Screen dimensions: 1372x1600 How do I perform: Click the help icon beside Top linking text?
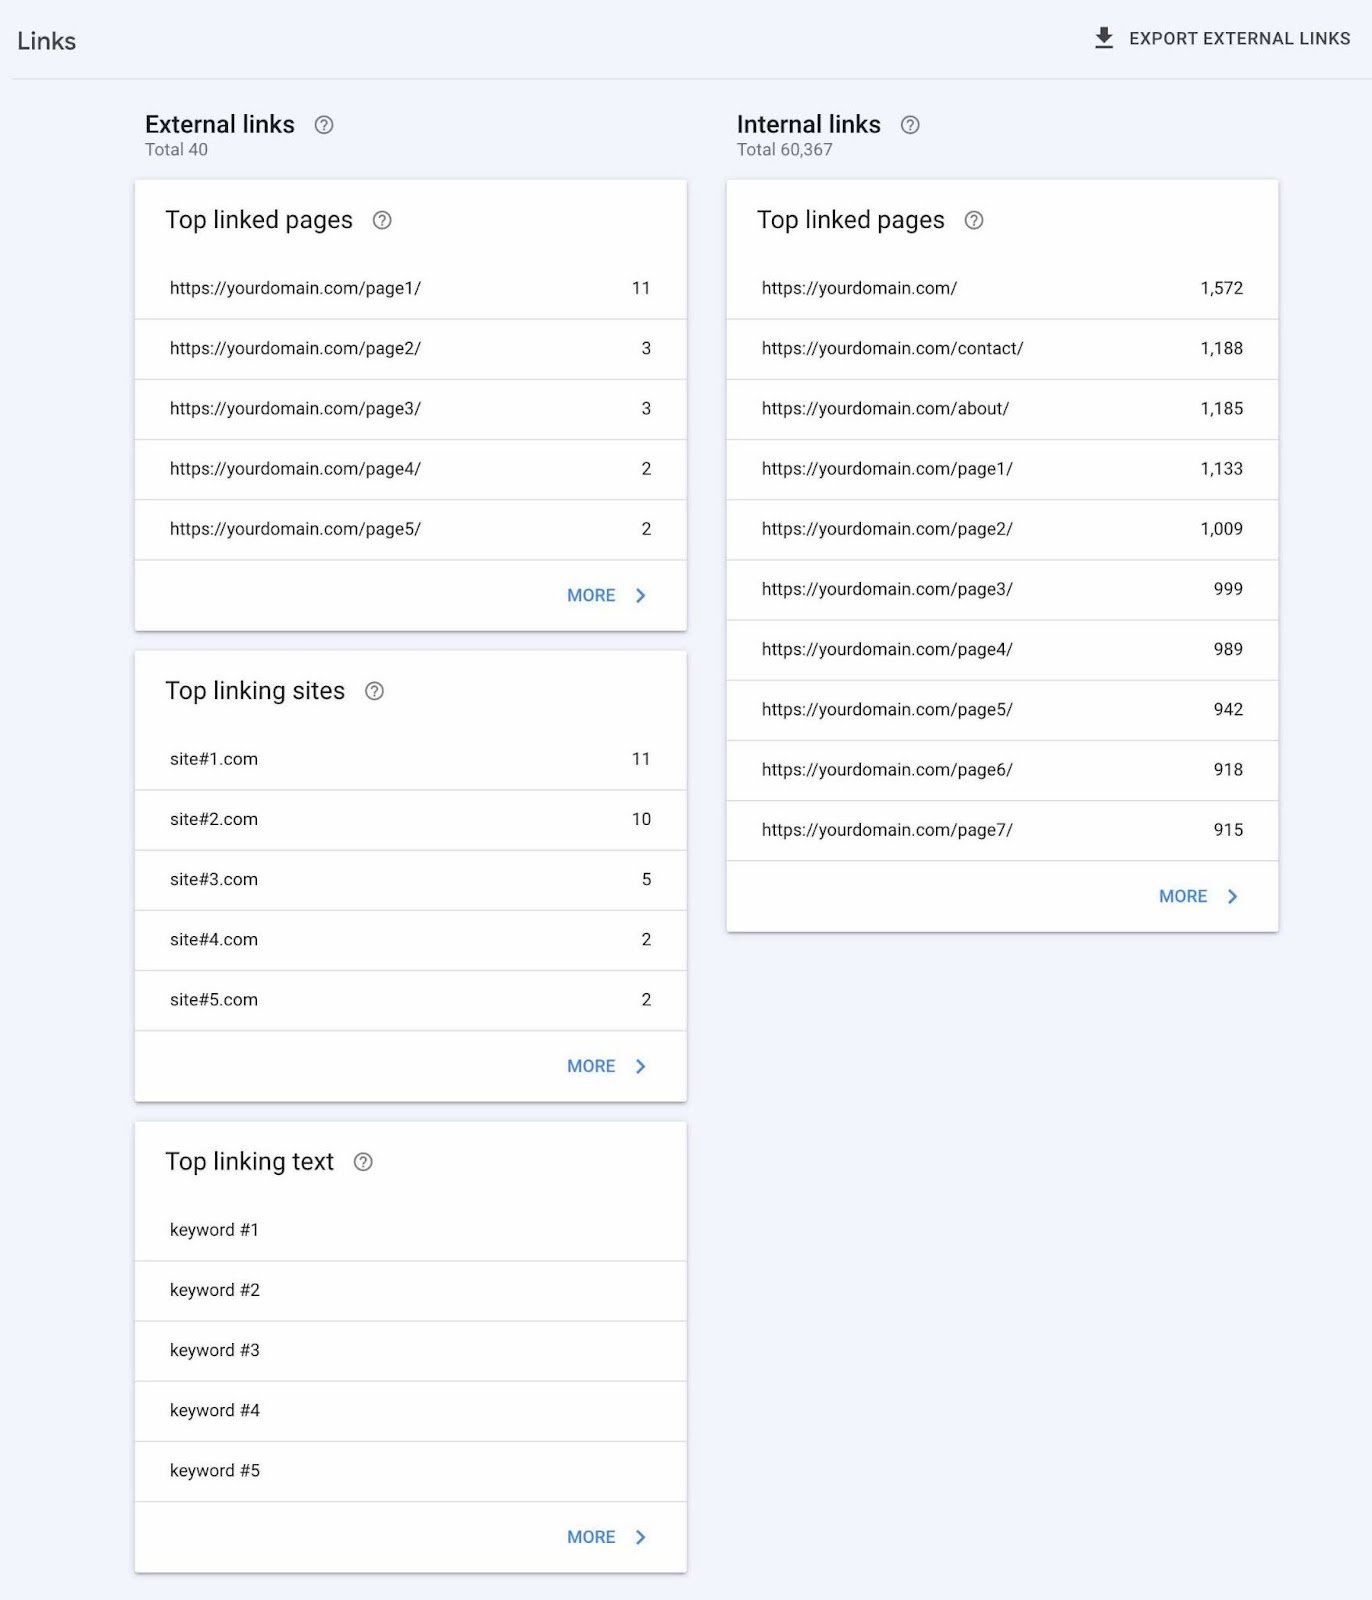(363, 1162)
